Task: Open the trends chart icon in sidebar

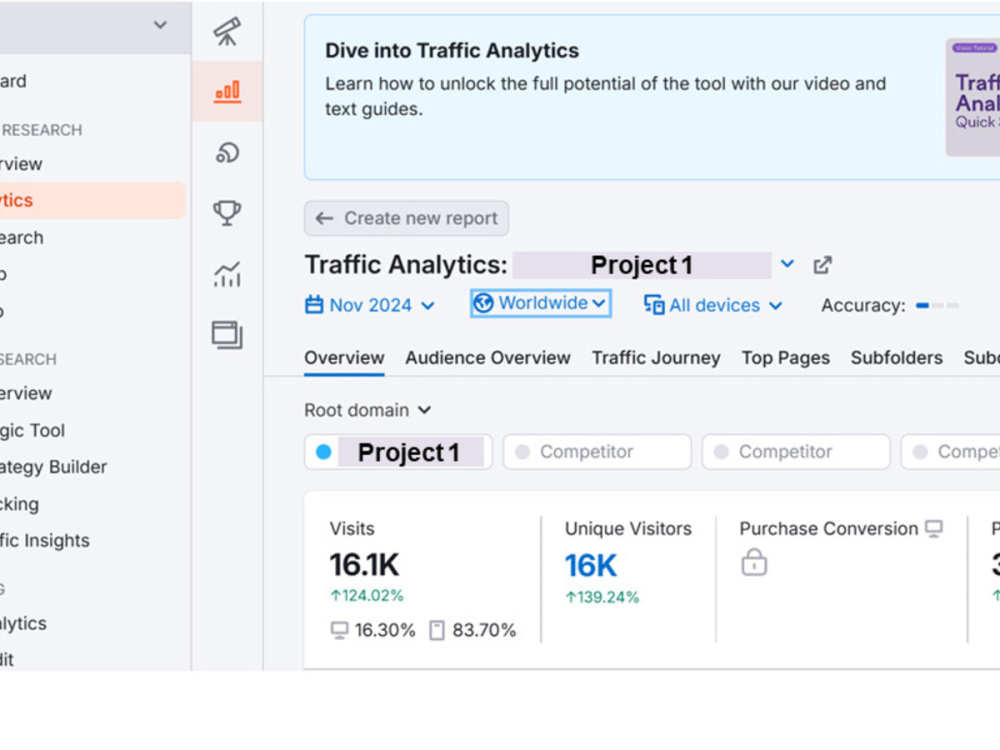Action: (x=227, y=274)
